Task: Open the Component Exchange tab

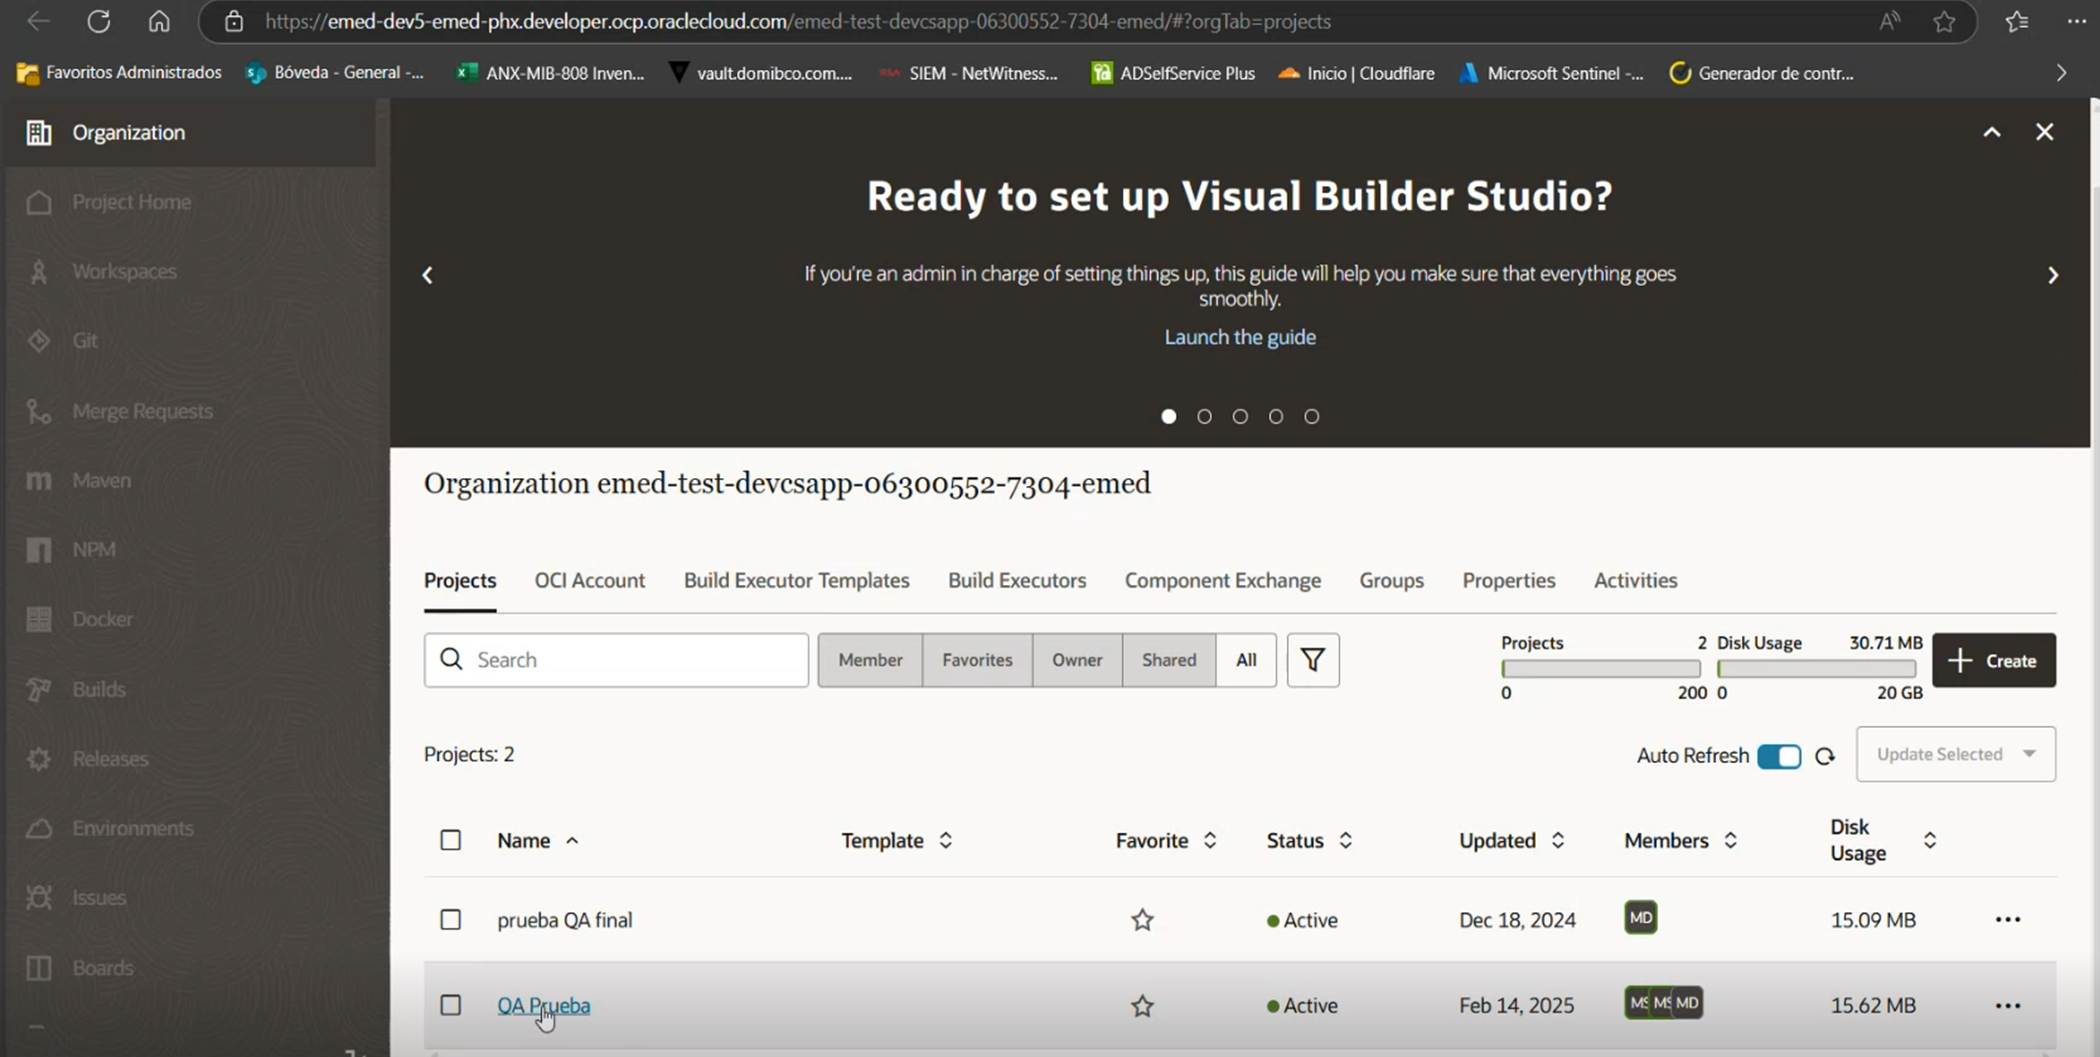Action: [x=1223, y=581]
